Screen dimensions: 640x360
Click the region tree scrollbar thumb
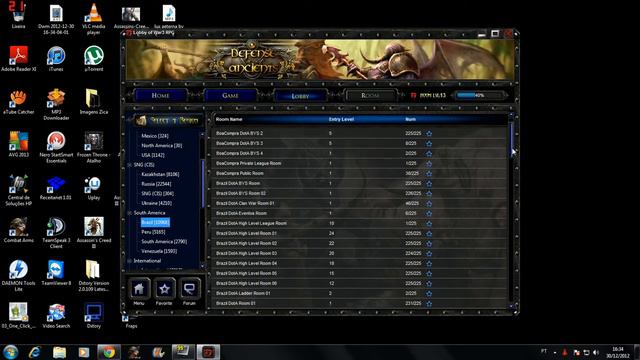[x=203, y=184]
